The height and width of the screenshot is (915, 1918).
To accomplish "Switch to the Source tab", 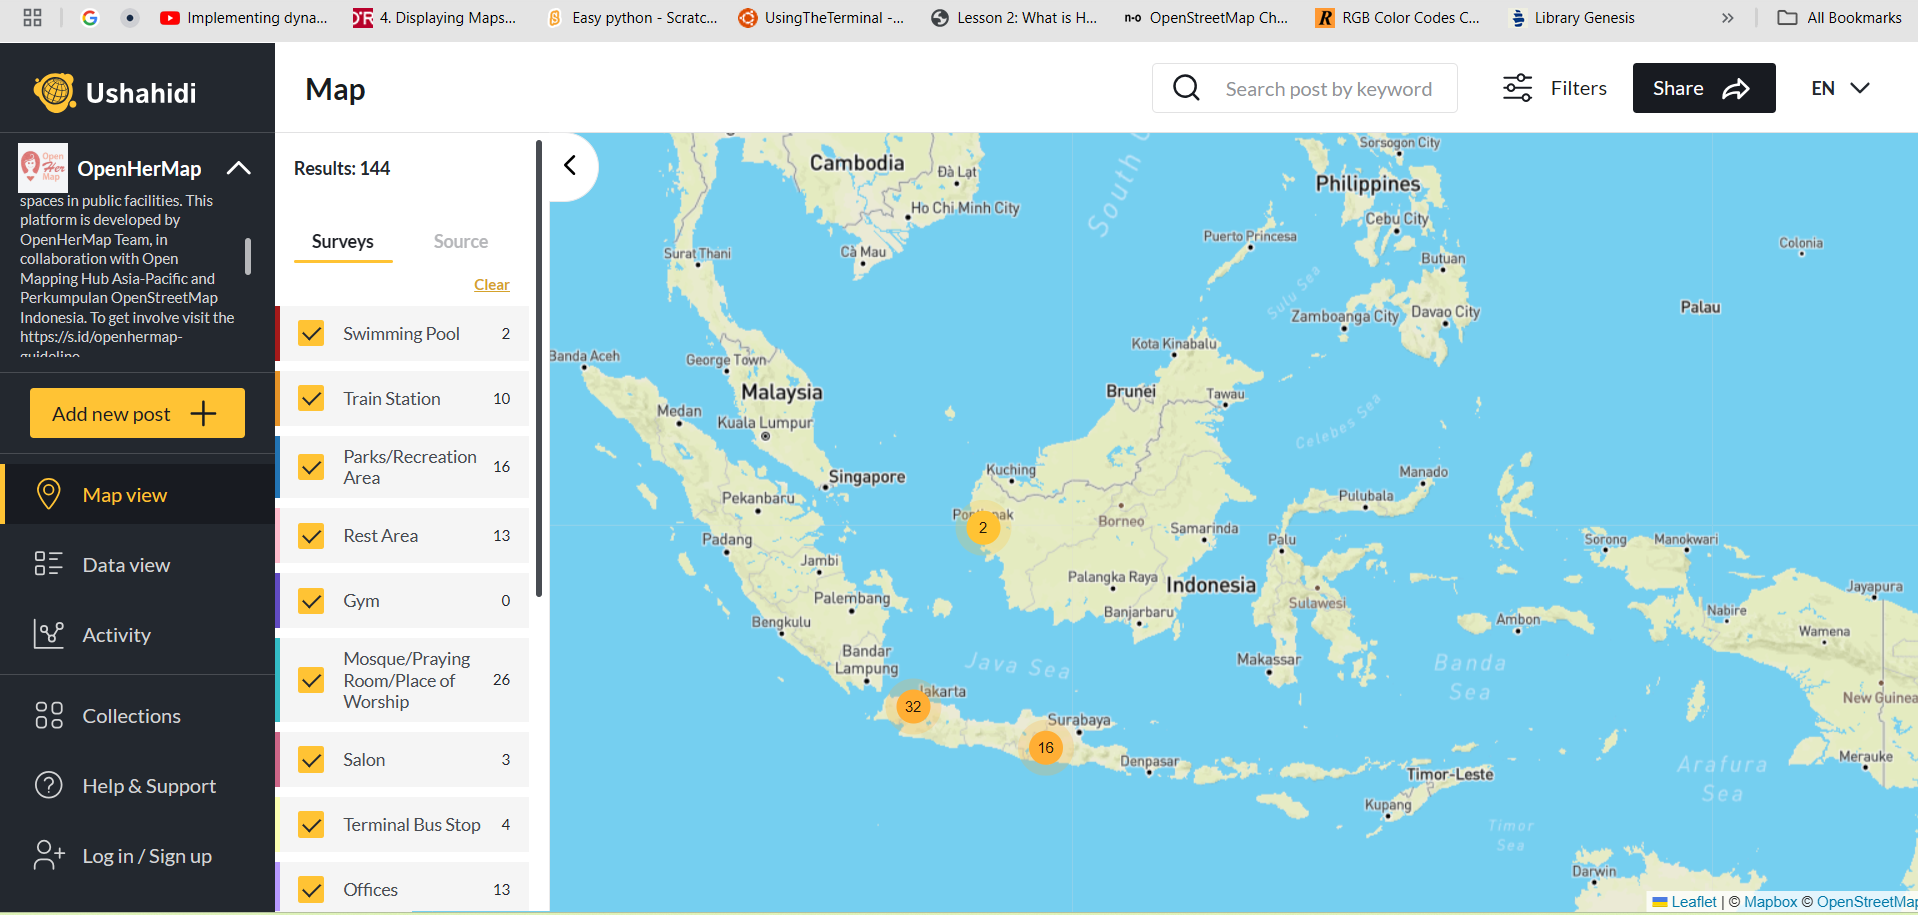I will point(460,241).
